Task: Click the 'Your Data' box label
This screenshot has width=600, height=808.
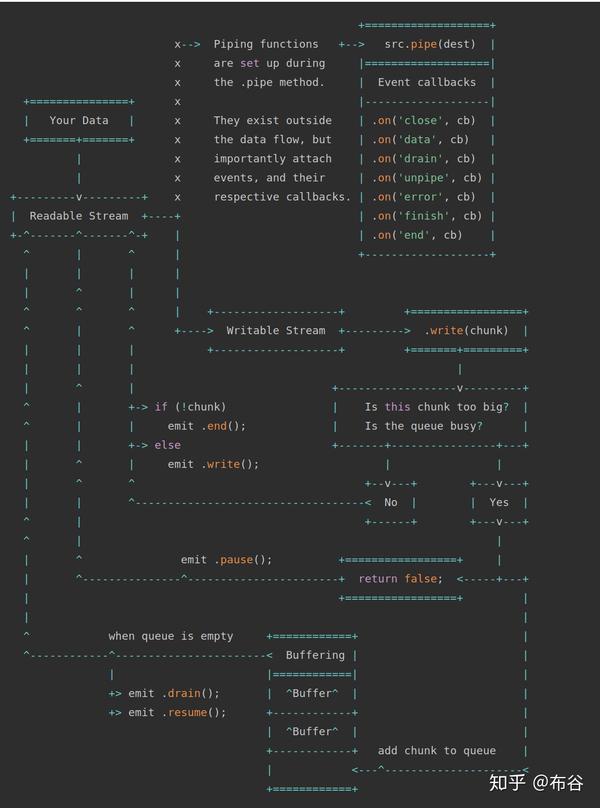Action: tap(79, 121)
